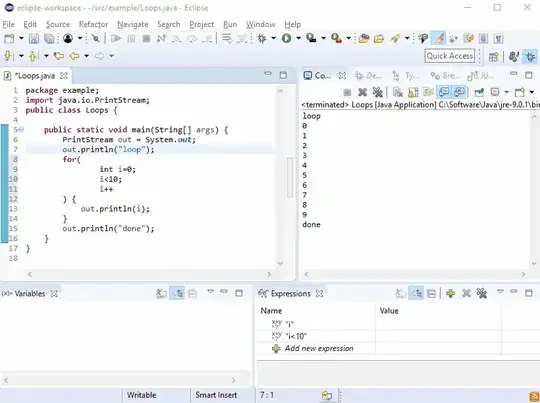
Task: Toggle Mark Occurrences highlighter button
Action: pyautogui.click(x=438, y=38)
